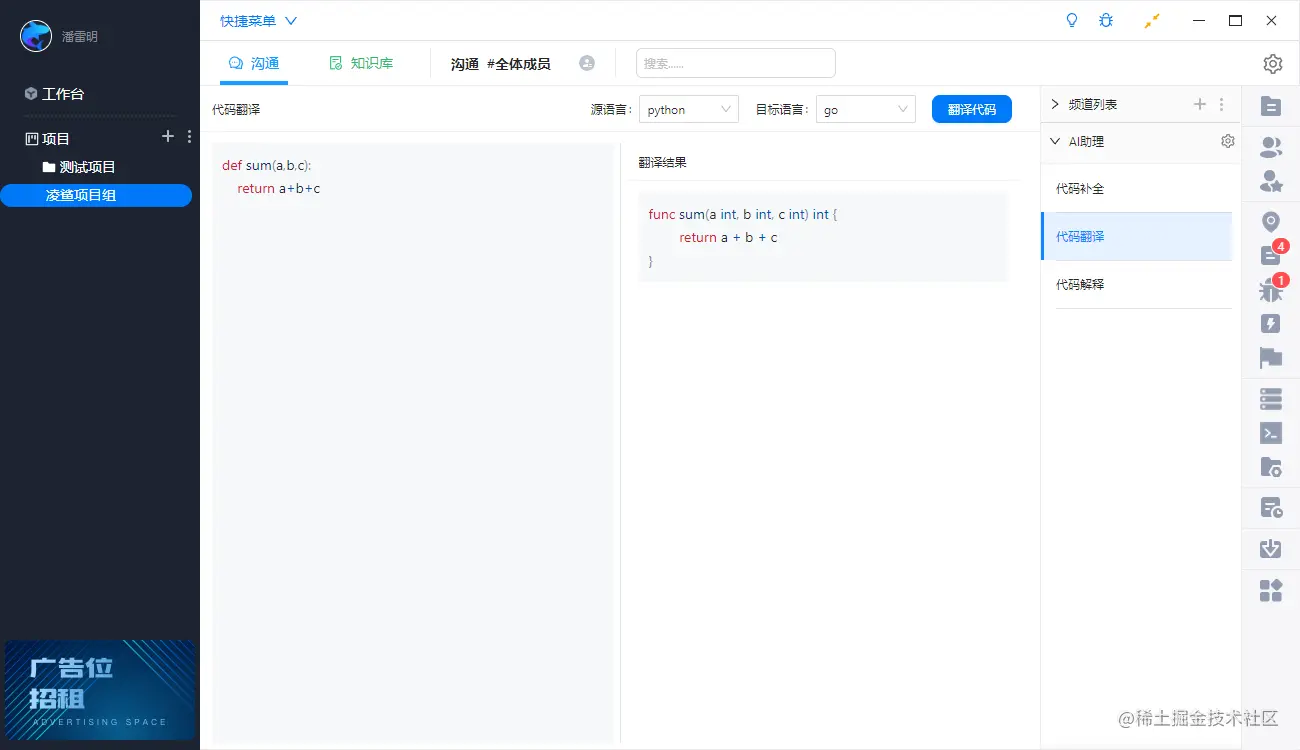Image resolution: width=1300 pixels, height=750 pixels.
Task: Click the 翻译代码 button
Action: (x=971, y=109)
